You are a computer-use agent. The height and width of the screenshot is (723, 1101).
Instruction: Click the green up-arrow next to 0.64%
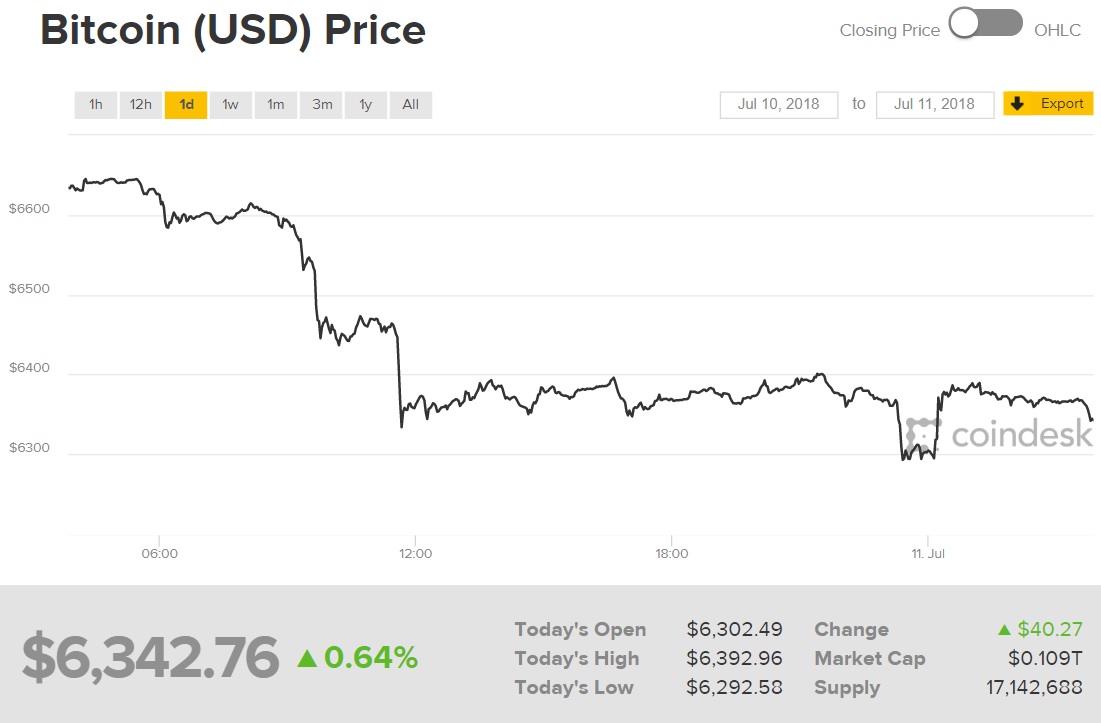309,657
